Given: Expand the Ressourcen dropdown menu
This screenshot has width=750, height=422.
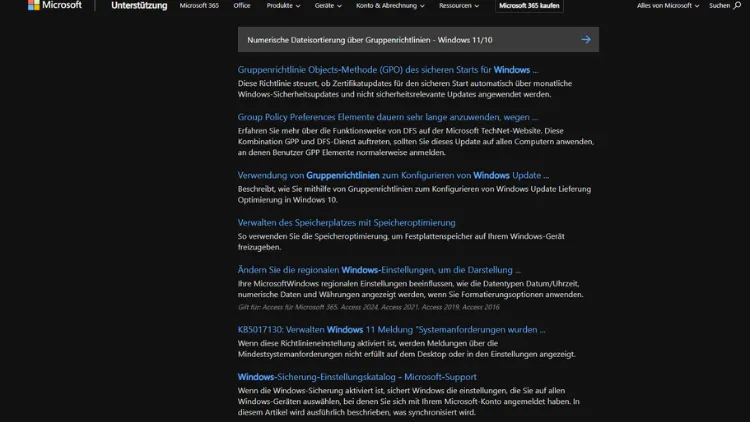Looking at the screenshot, I should point(459,6).
